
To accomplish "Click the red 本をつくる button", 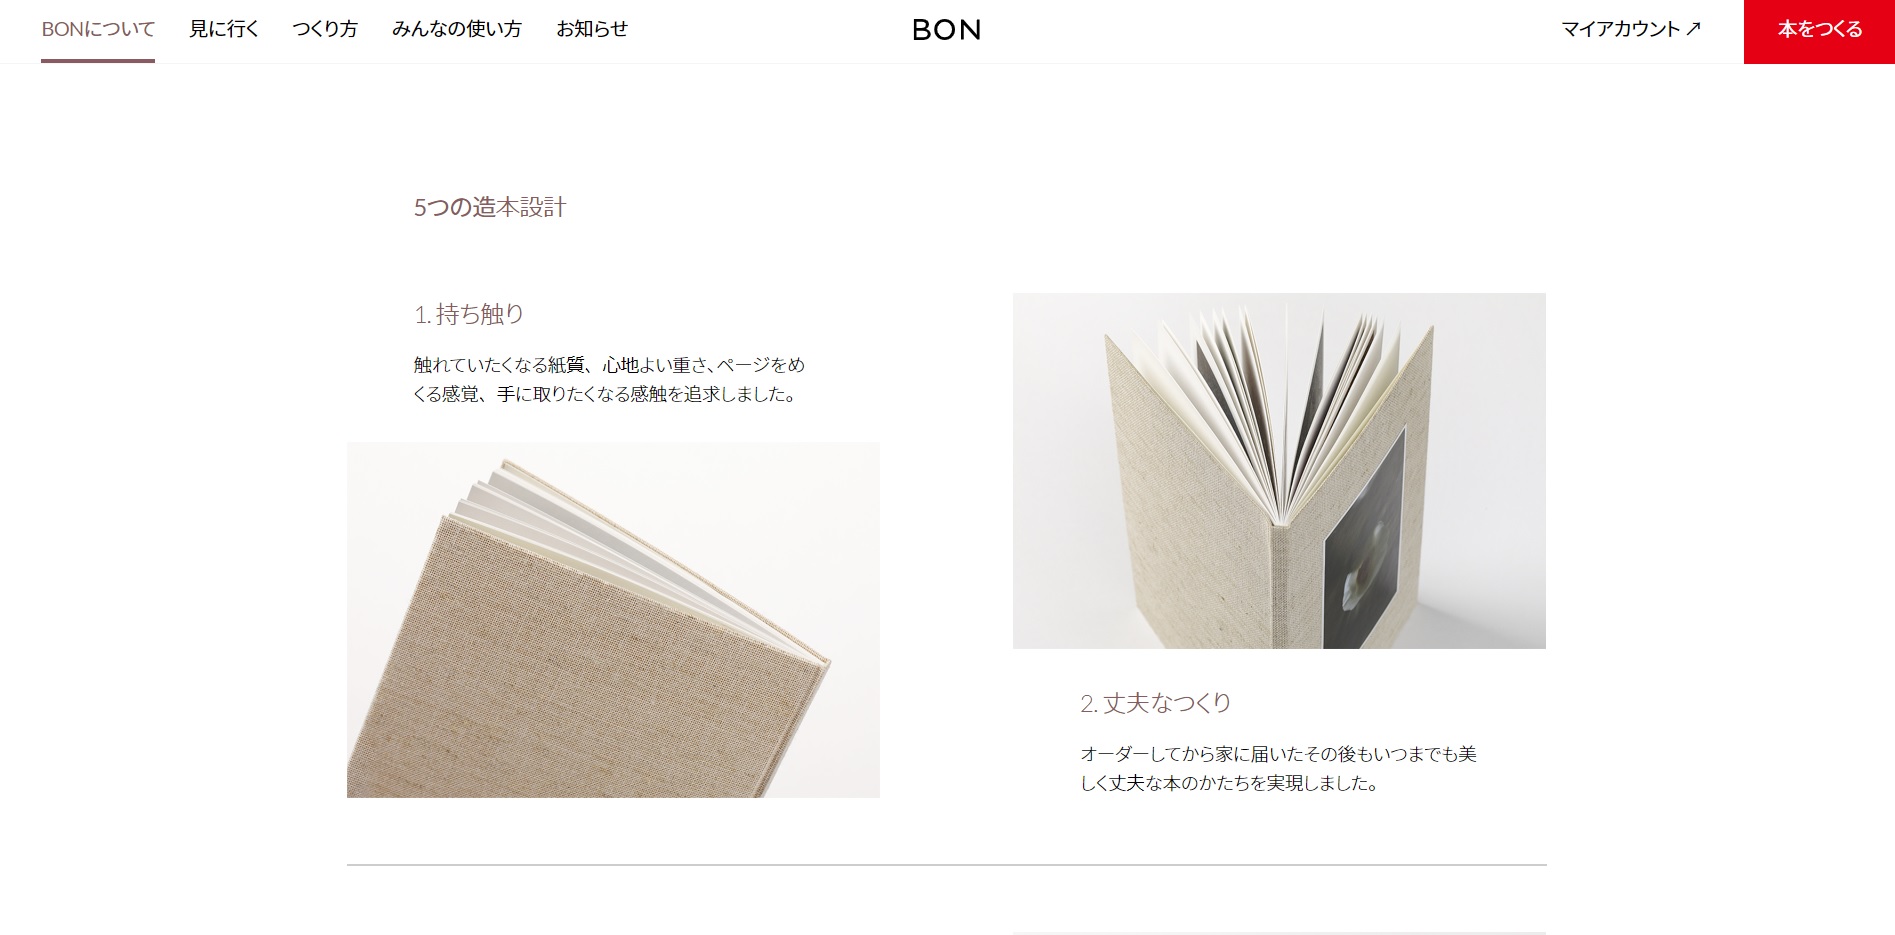I will click(1819, 32).
